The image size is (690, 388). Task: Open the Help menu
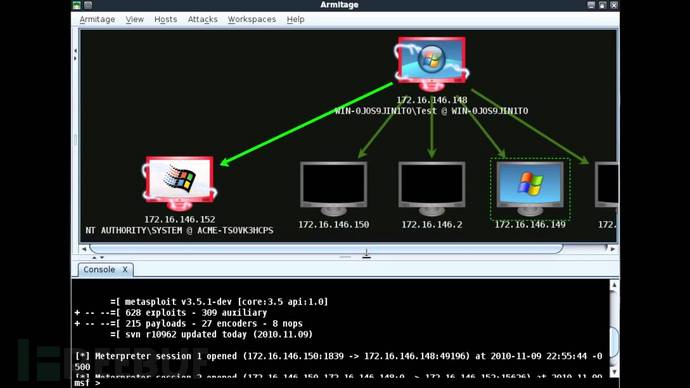pyautogui.click(x=295, y=19)
